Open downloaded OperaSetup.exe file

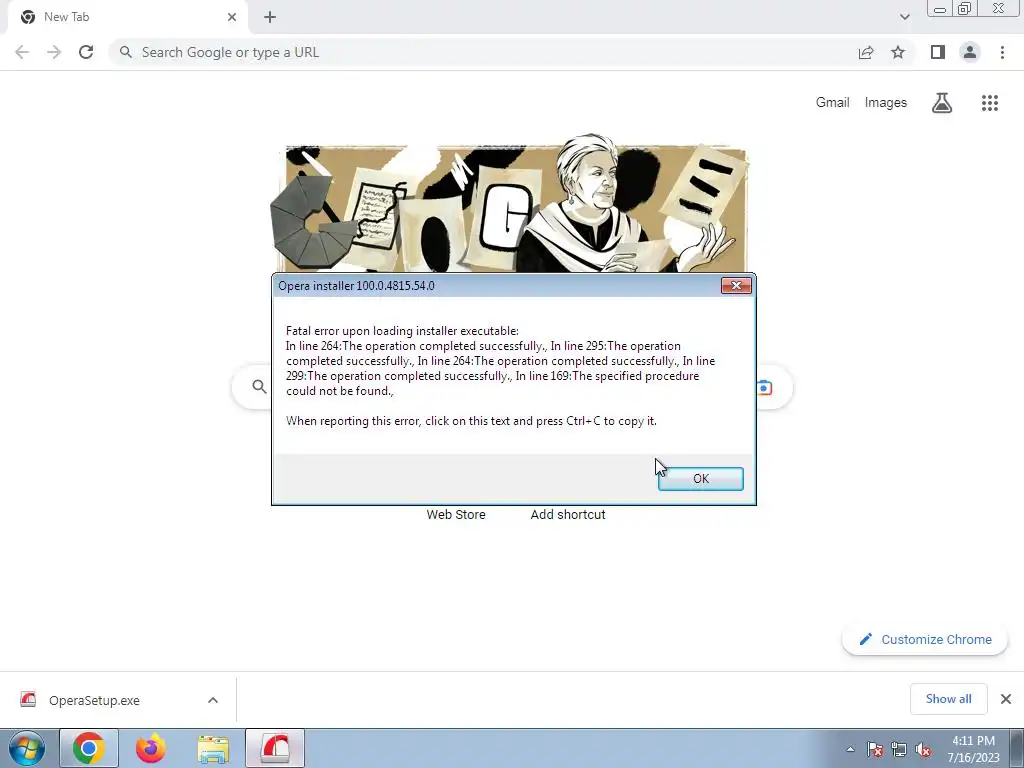(93, 700)
